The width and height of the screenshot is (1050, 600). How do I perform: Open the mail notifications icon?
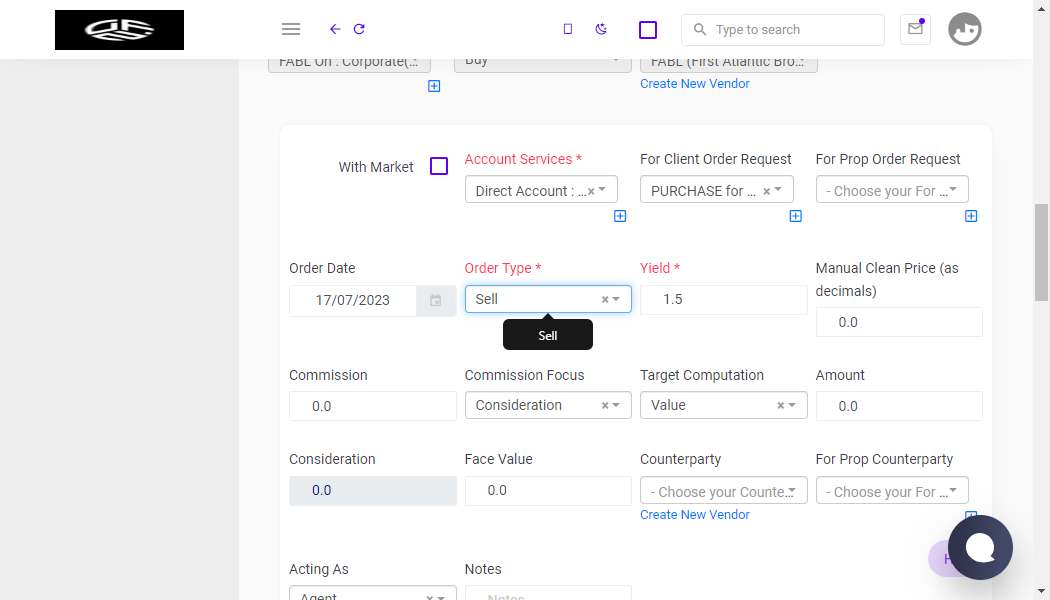click(915, 29)
